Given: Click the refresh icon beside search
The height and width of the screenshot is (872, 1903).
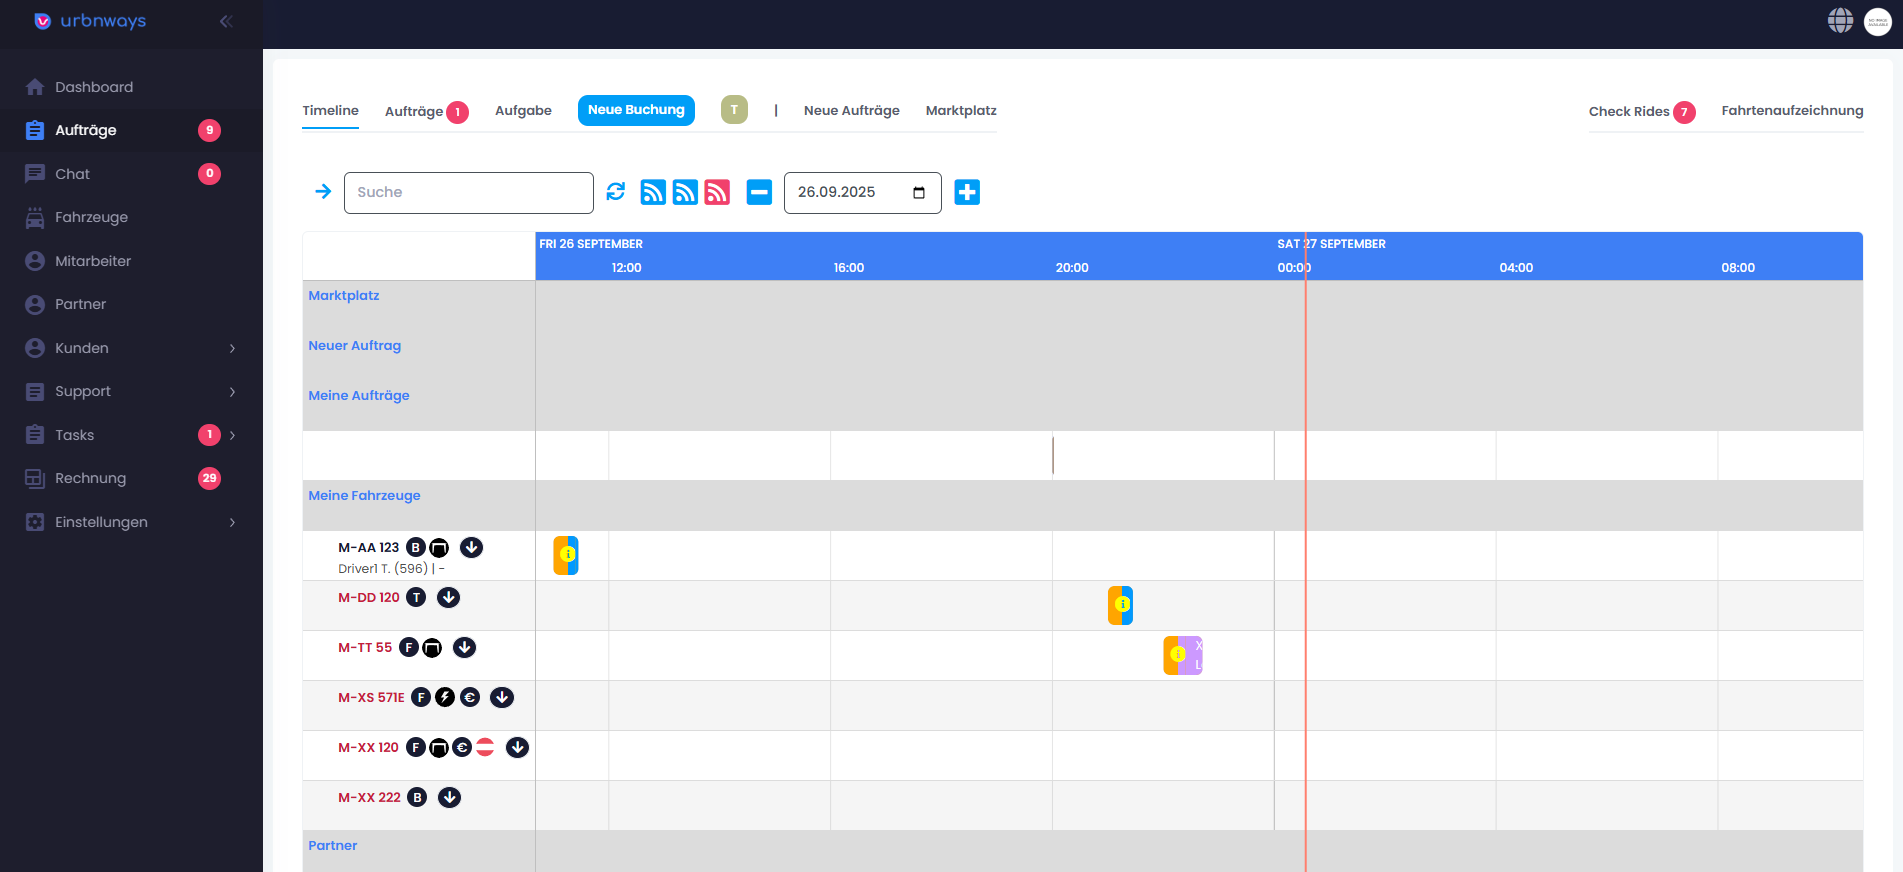Looking at the screenshot, I should pos(616,192).
